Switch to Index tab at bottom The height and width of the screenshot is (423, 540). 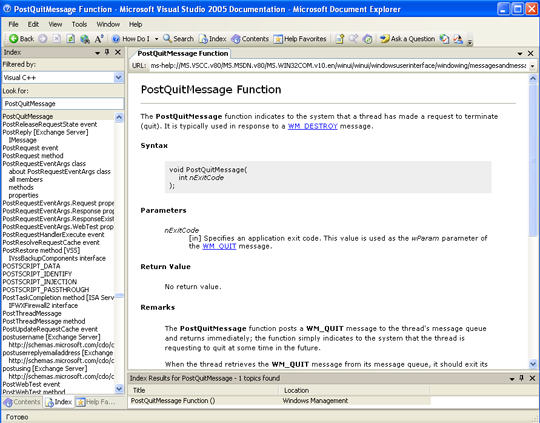tap(59, 402)
